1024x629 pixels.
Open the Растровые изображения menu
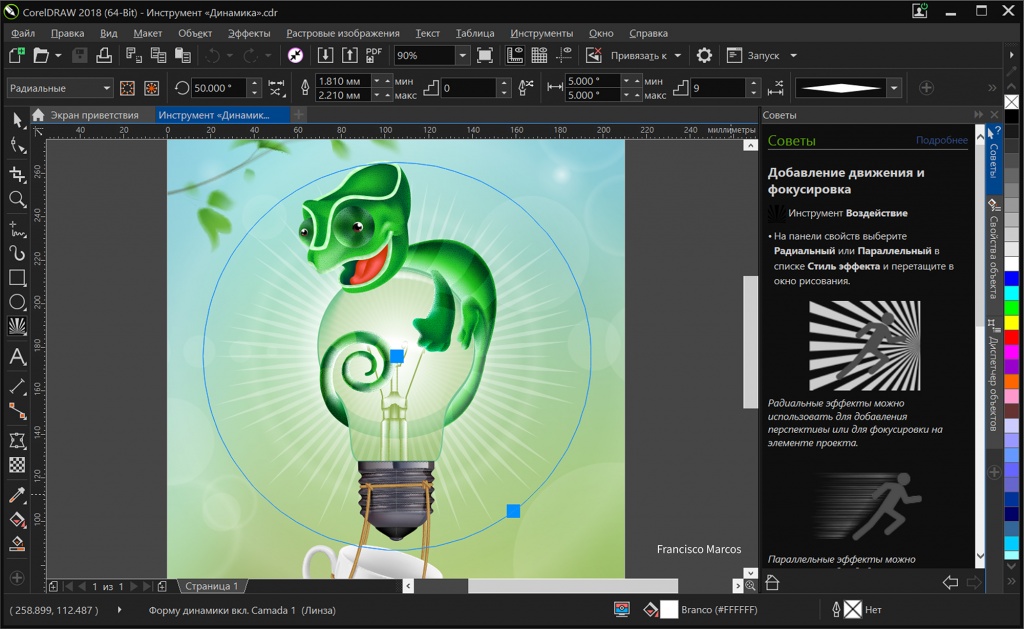click(x=343, y=33)
